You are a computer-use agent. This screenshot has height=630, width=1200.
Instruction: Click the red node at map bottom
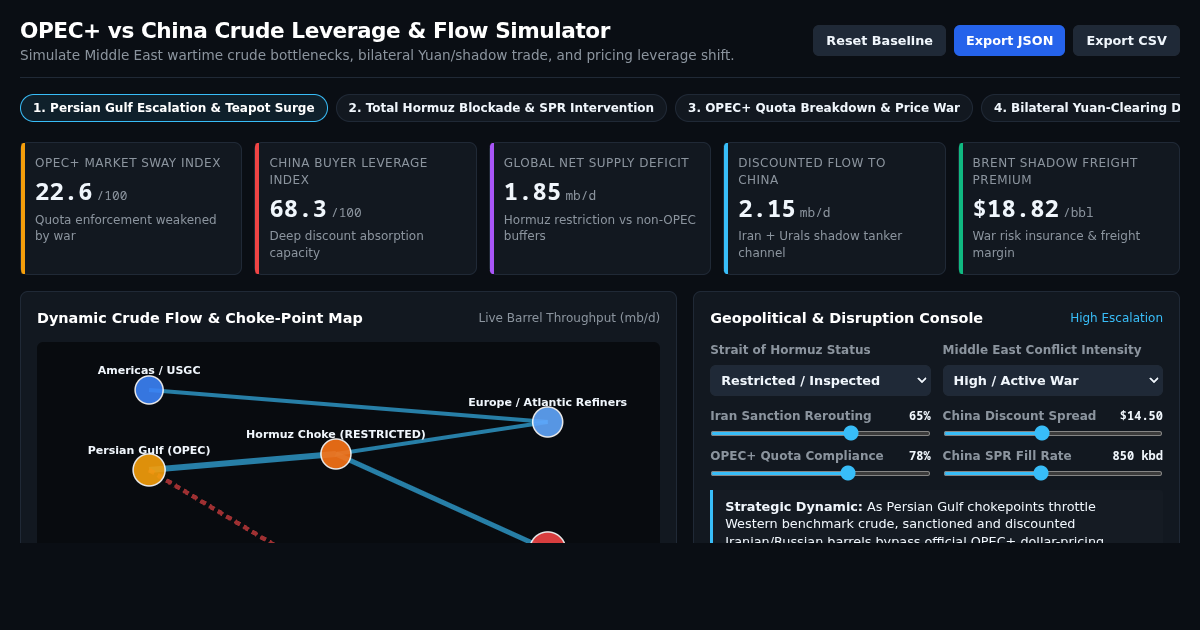pyautogui.click(x=548, y=539)
